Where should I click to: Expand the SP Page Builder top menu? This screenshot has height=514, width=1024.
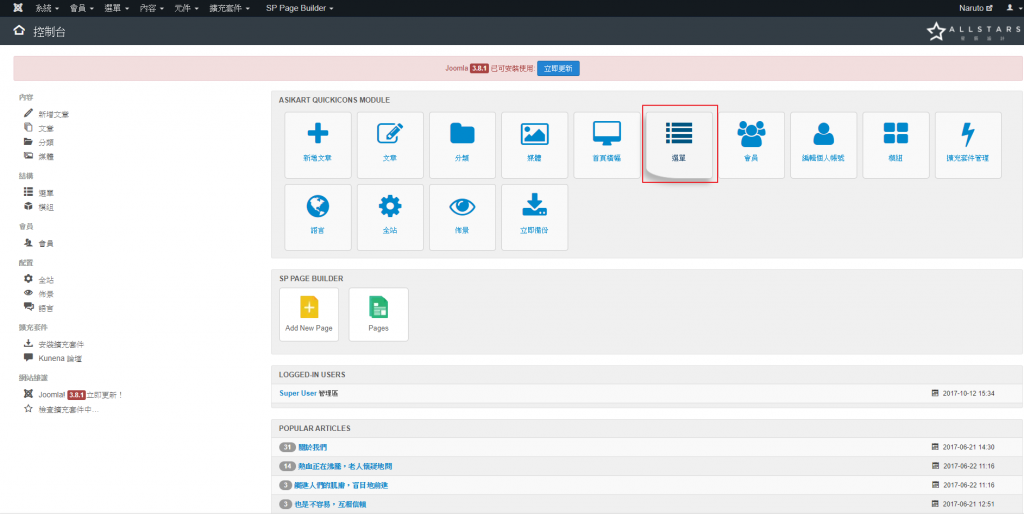(300, 8)
